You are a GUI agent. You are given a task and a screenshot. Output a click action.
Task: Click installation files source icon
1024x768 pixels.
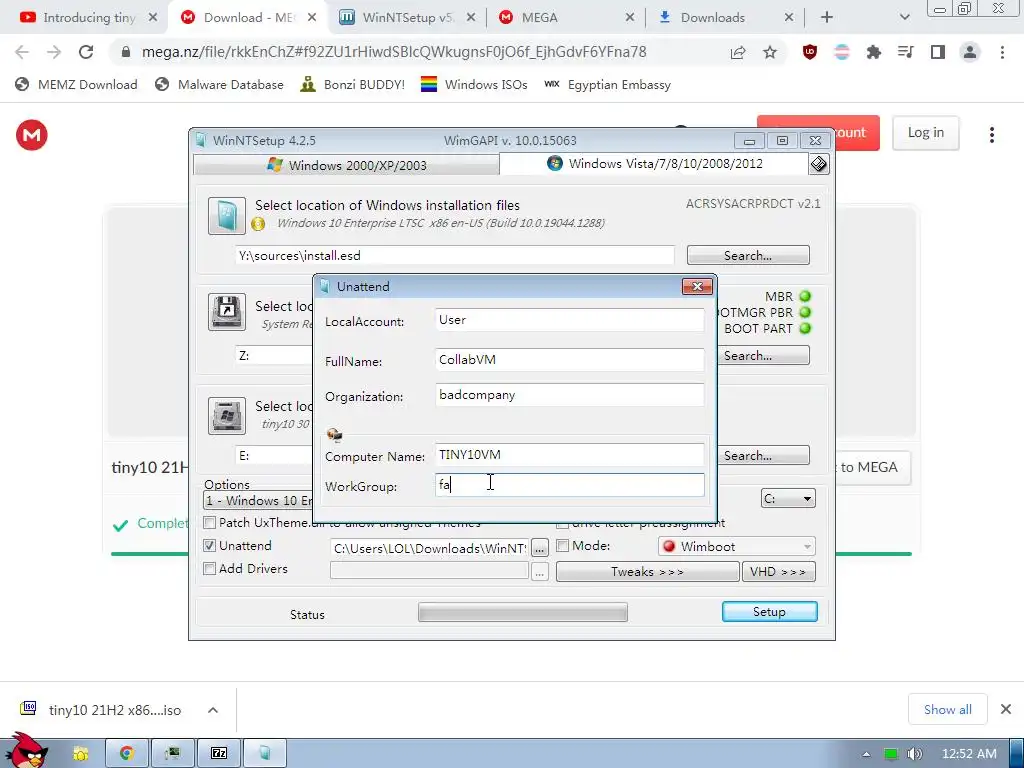[227, 216]
